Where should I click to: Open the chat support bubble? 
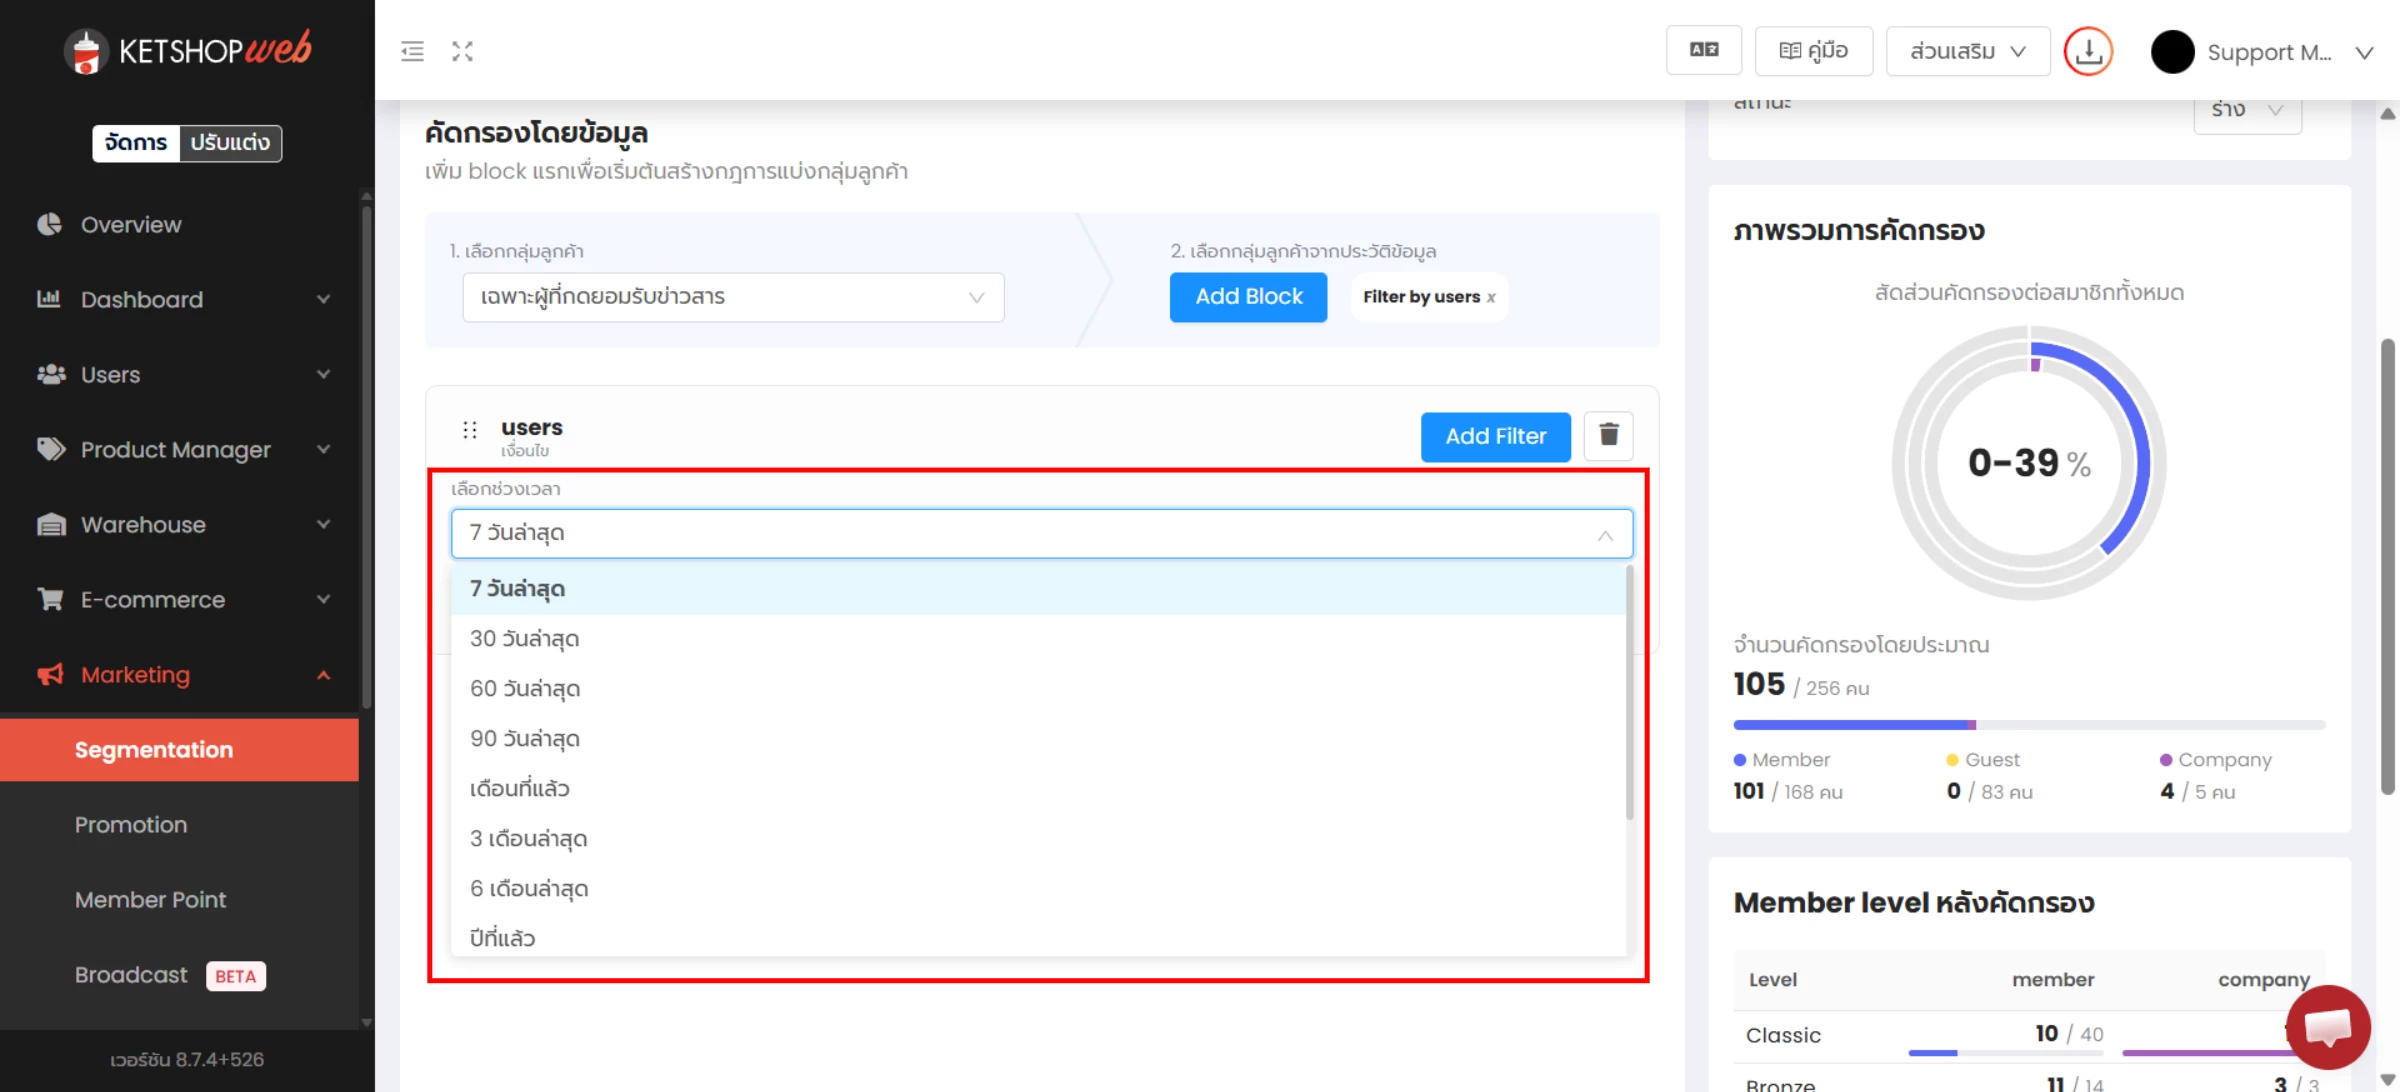tap(2327, 1027)
